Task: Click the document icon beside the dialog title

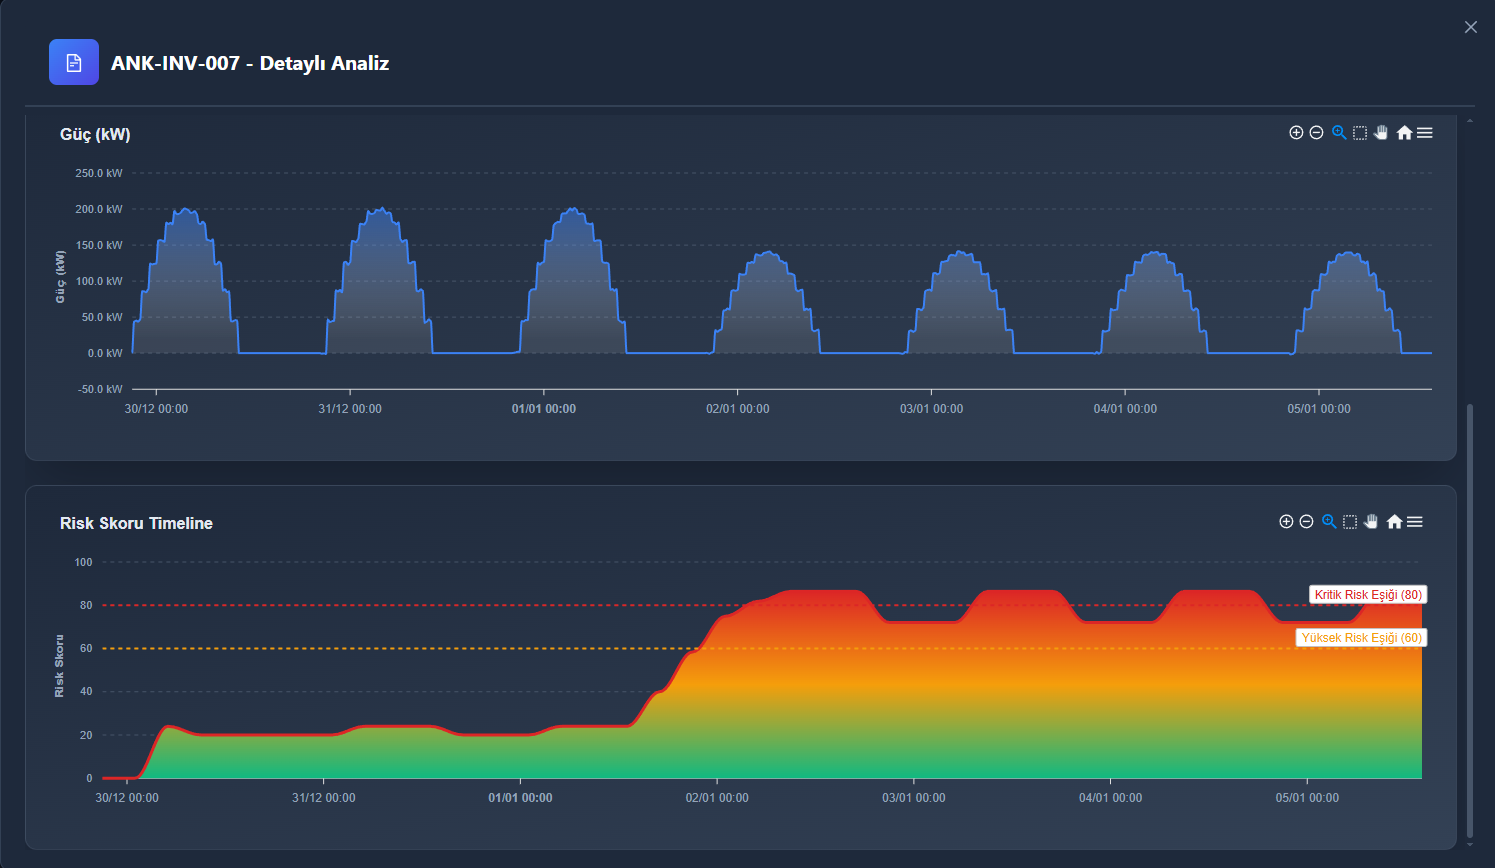Action: (73, 61)
